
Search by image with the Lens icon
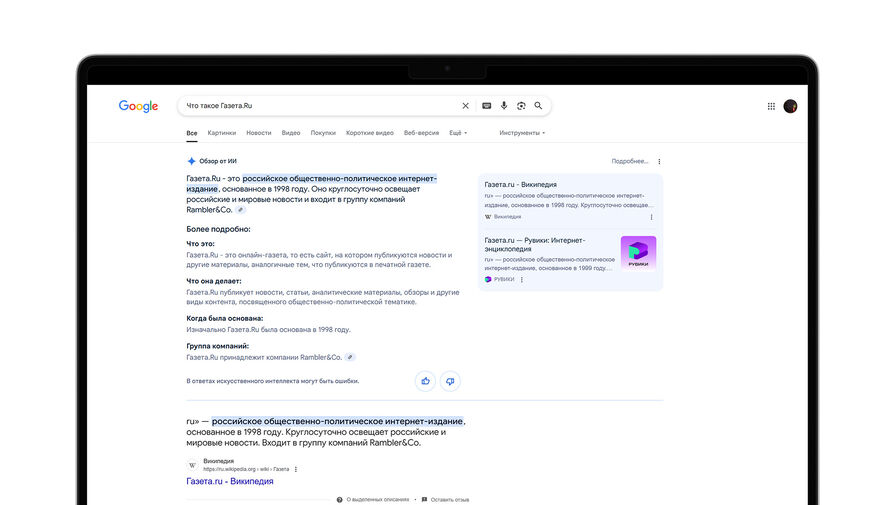pos(521,106)
